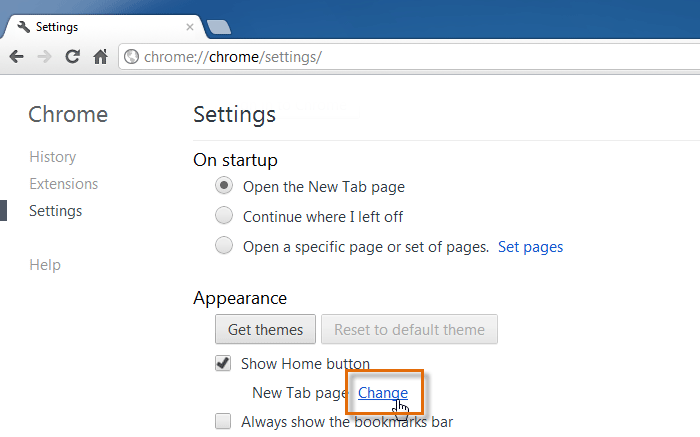Viewport: 700px width, 437px height.
Task: Enable Always show the bookmarks bar checkbox
Action: 223,421
